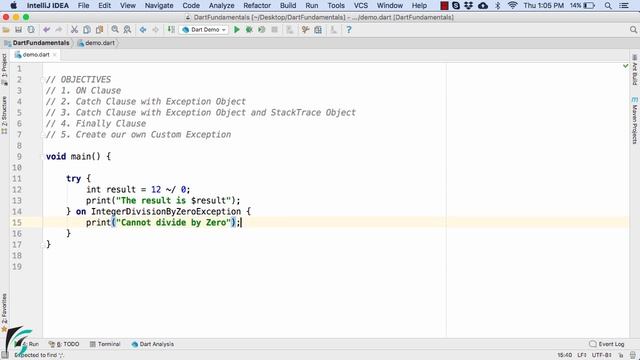
Task: Click the LF line separator selector
Action: 582,355
